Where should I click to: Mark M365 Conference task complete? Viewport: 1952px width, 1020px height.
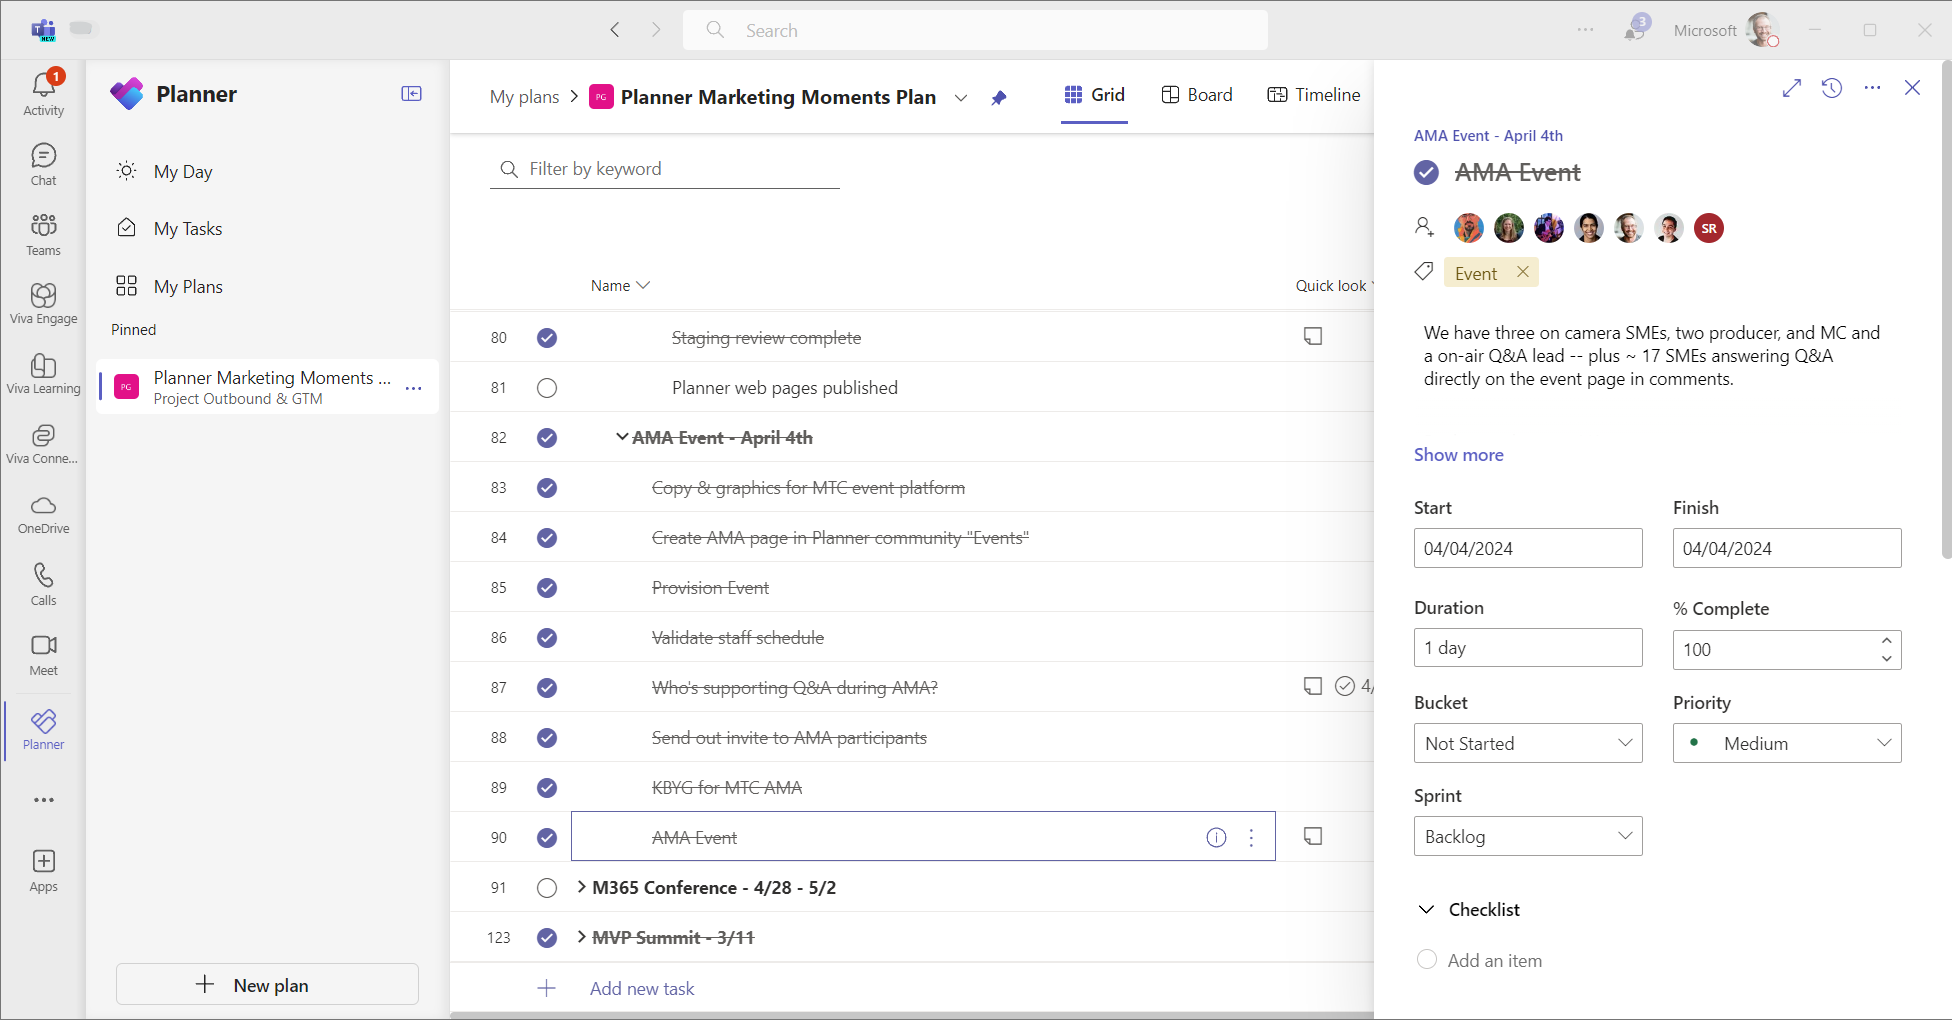point(547,888)
